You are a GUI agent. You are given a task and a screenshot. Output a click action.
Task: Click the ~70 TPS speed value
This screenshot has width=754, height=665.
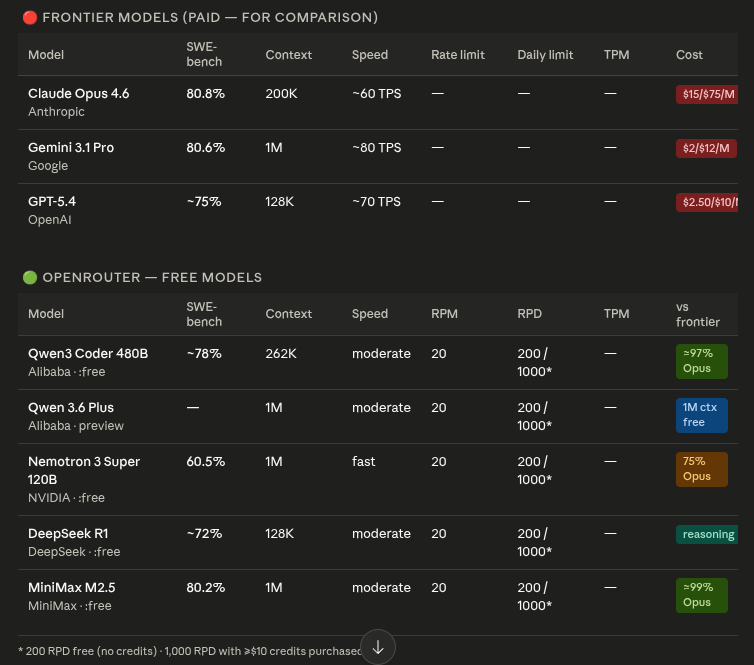(377, 201)
